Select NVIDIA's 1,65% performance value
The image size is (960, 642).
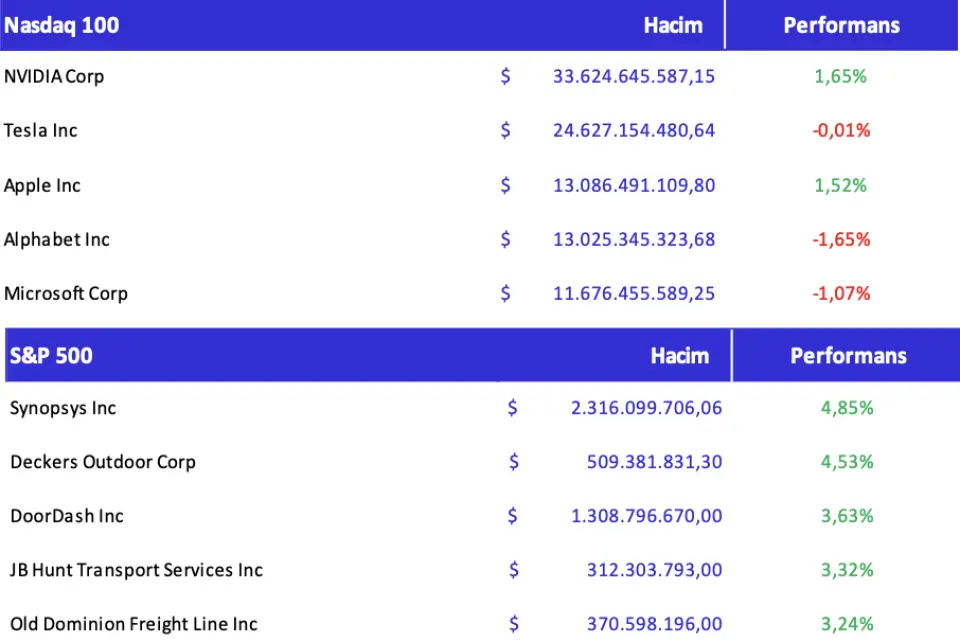840,76
